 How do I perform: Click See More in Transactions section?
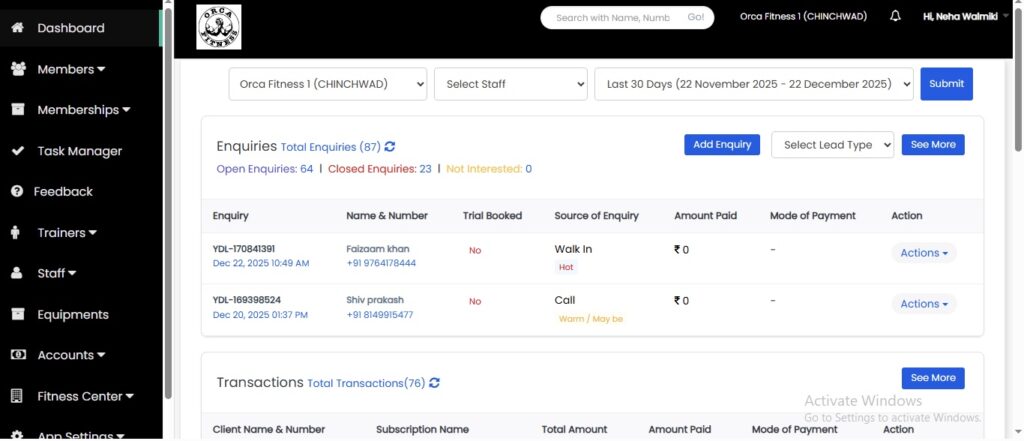tap(933, 378)
